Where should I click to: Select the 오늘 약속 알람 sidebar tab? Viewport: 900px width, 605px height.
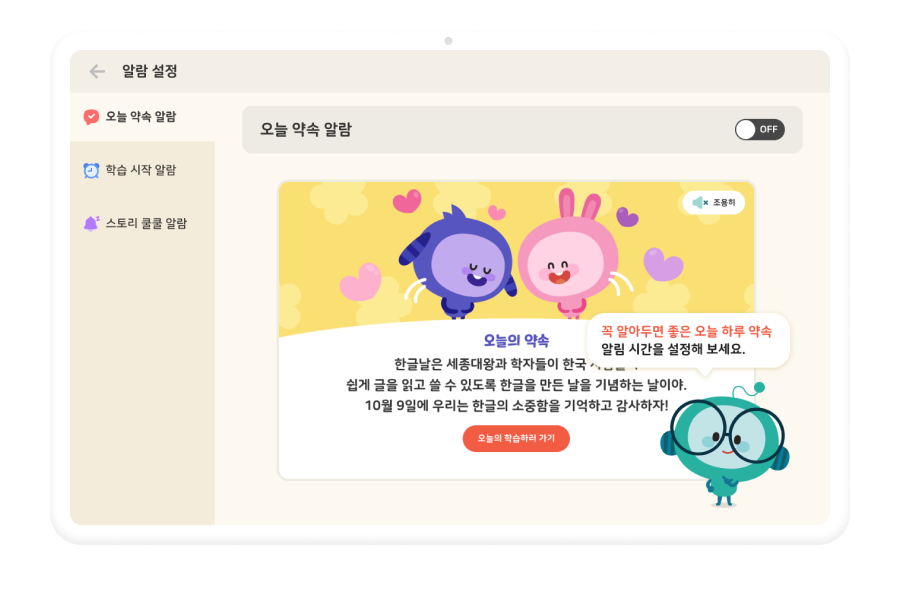(x=142, y=117)
